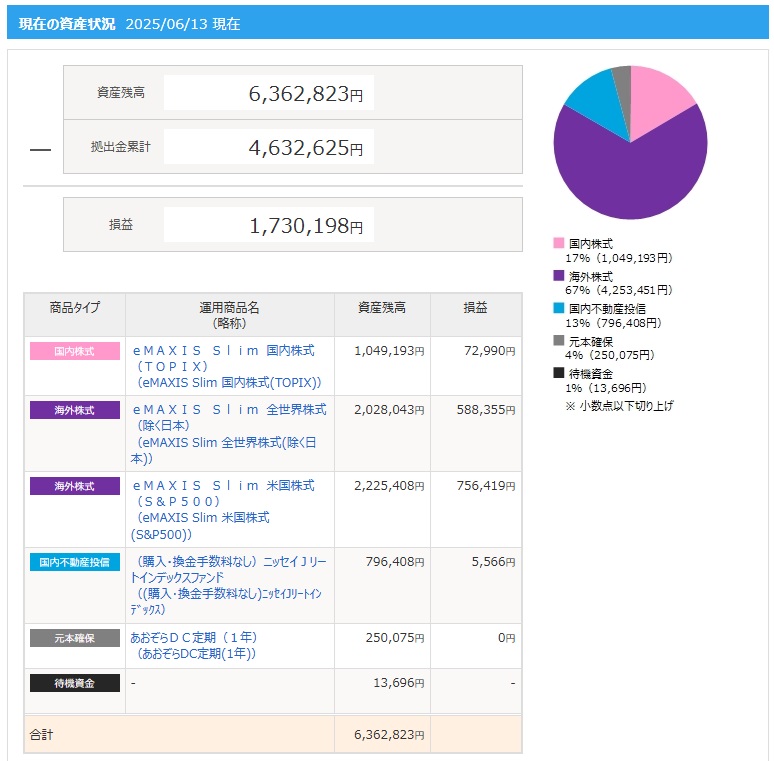Click the 商品タイプ column header

[x=75, y=308]
